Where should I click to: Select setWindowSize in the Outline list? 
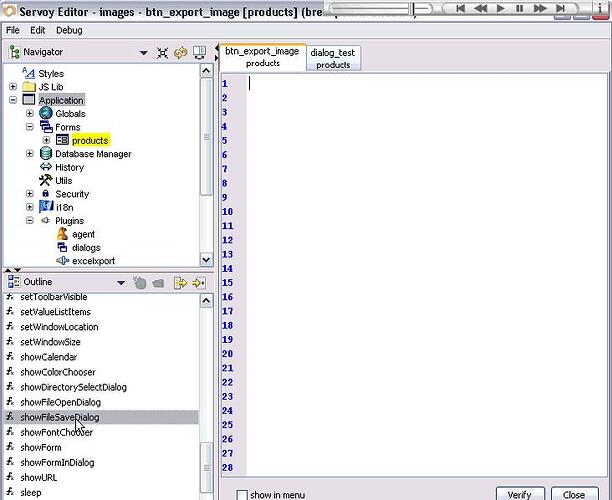point(101,342)
